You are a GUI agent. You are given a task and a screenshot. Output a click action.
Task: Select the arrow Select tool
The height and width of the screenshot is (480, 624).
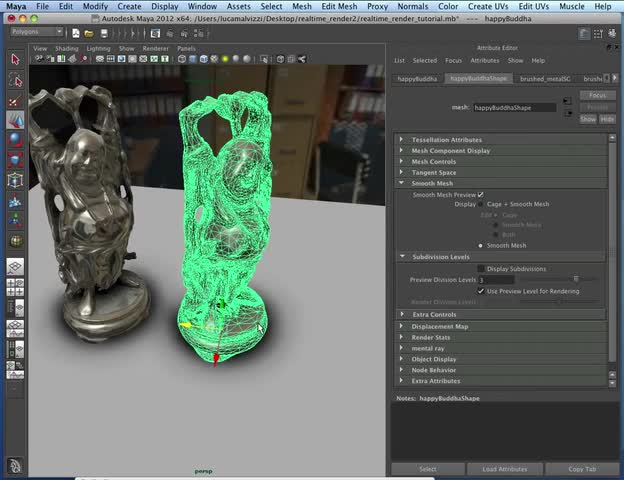pyautogui.click(x=15, y=60)
